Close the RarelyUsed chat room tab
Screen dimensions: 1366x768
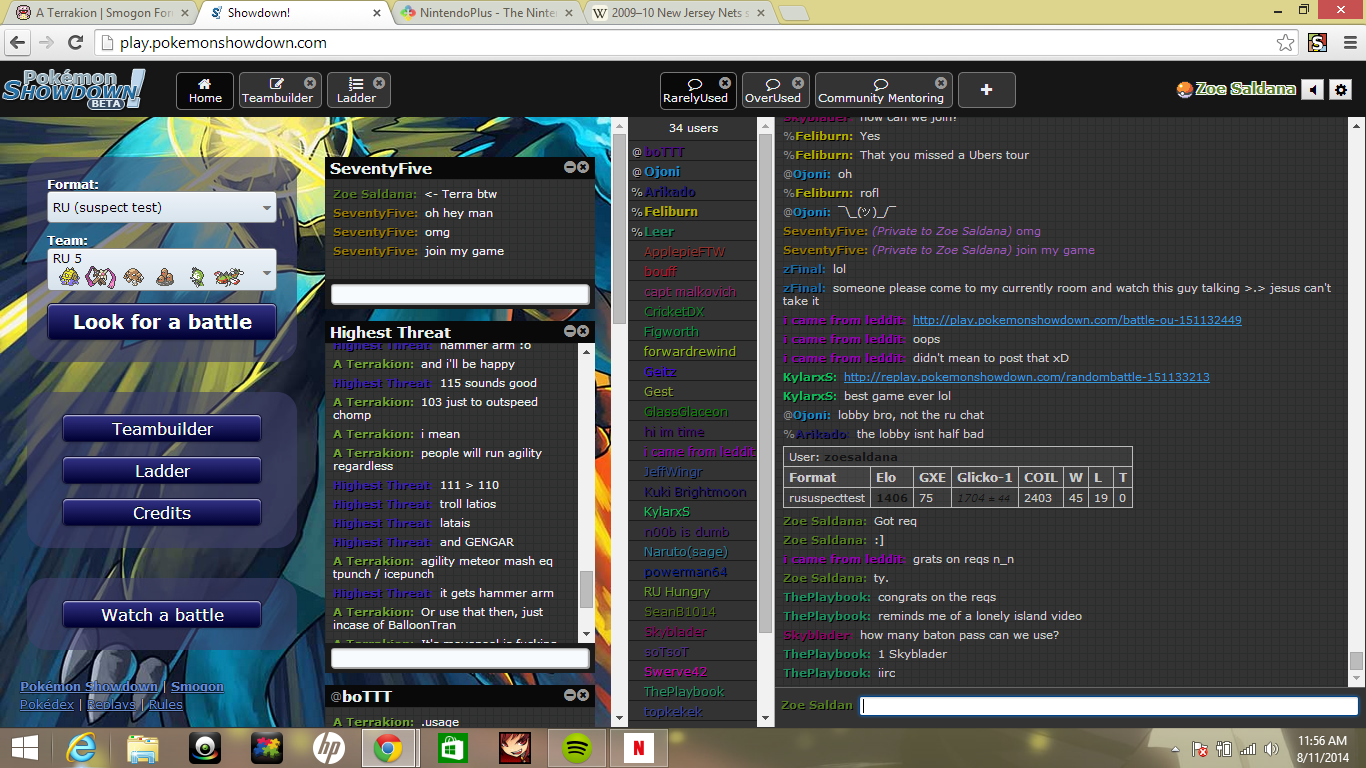(725, 83)
